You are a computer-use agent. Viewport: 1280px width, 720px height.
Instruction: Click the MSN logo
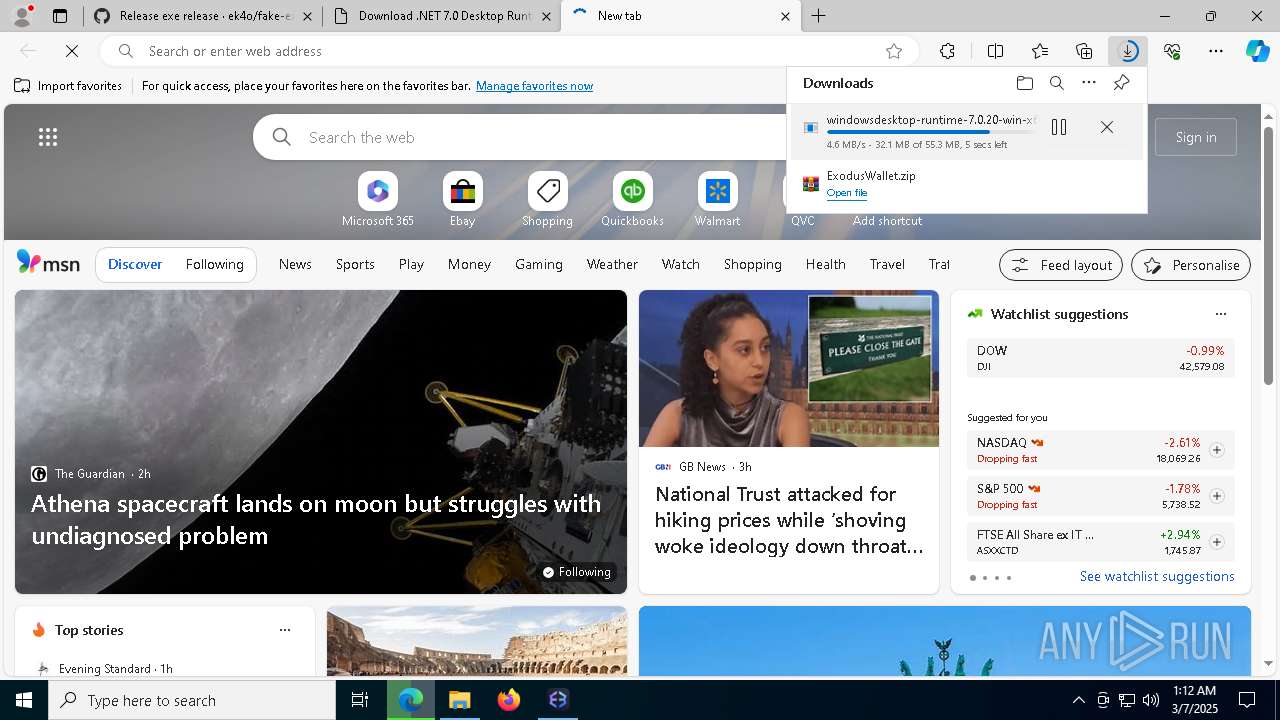[48, 264]
